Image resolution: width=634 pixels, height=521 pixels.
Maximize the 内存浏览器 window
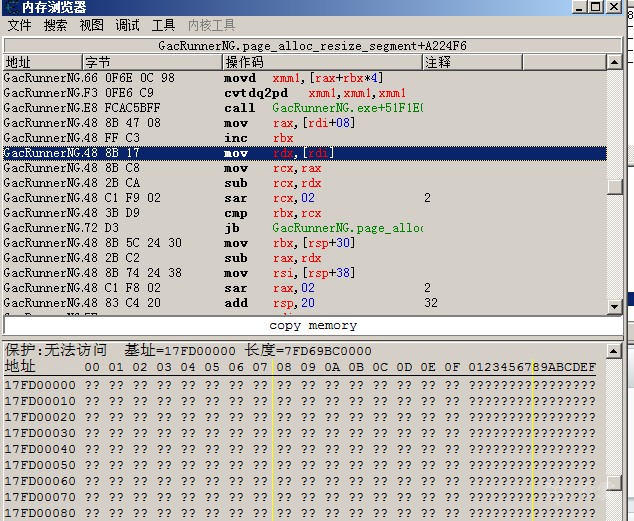(596, 7)
